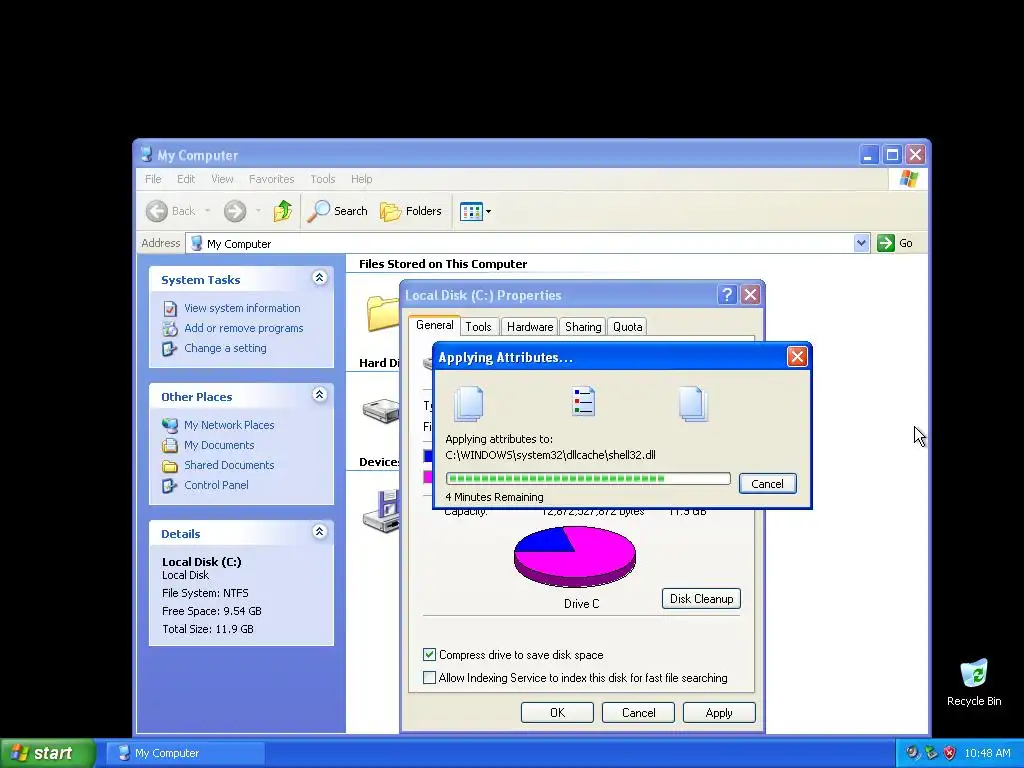Image resolution: width=1024 pixels, height=768 pixels.
Task: Click the Forward navigation arrow icon
Action: point(235,211)
